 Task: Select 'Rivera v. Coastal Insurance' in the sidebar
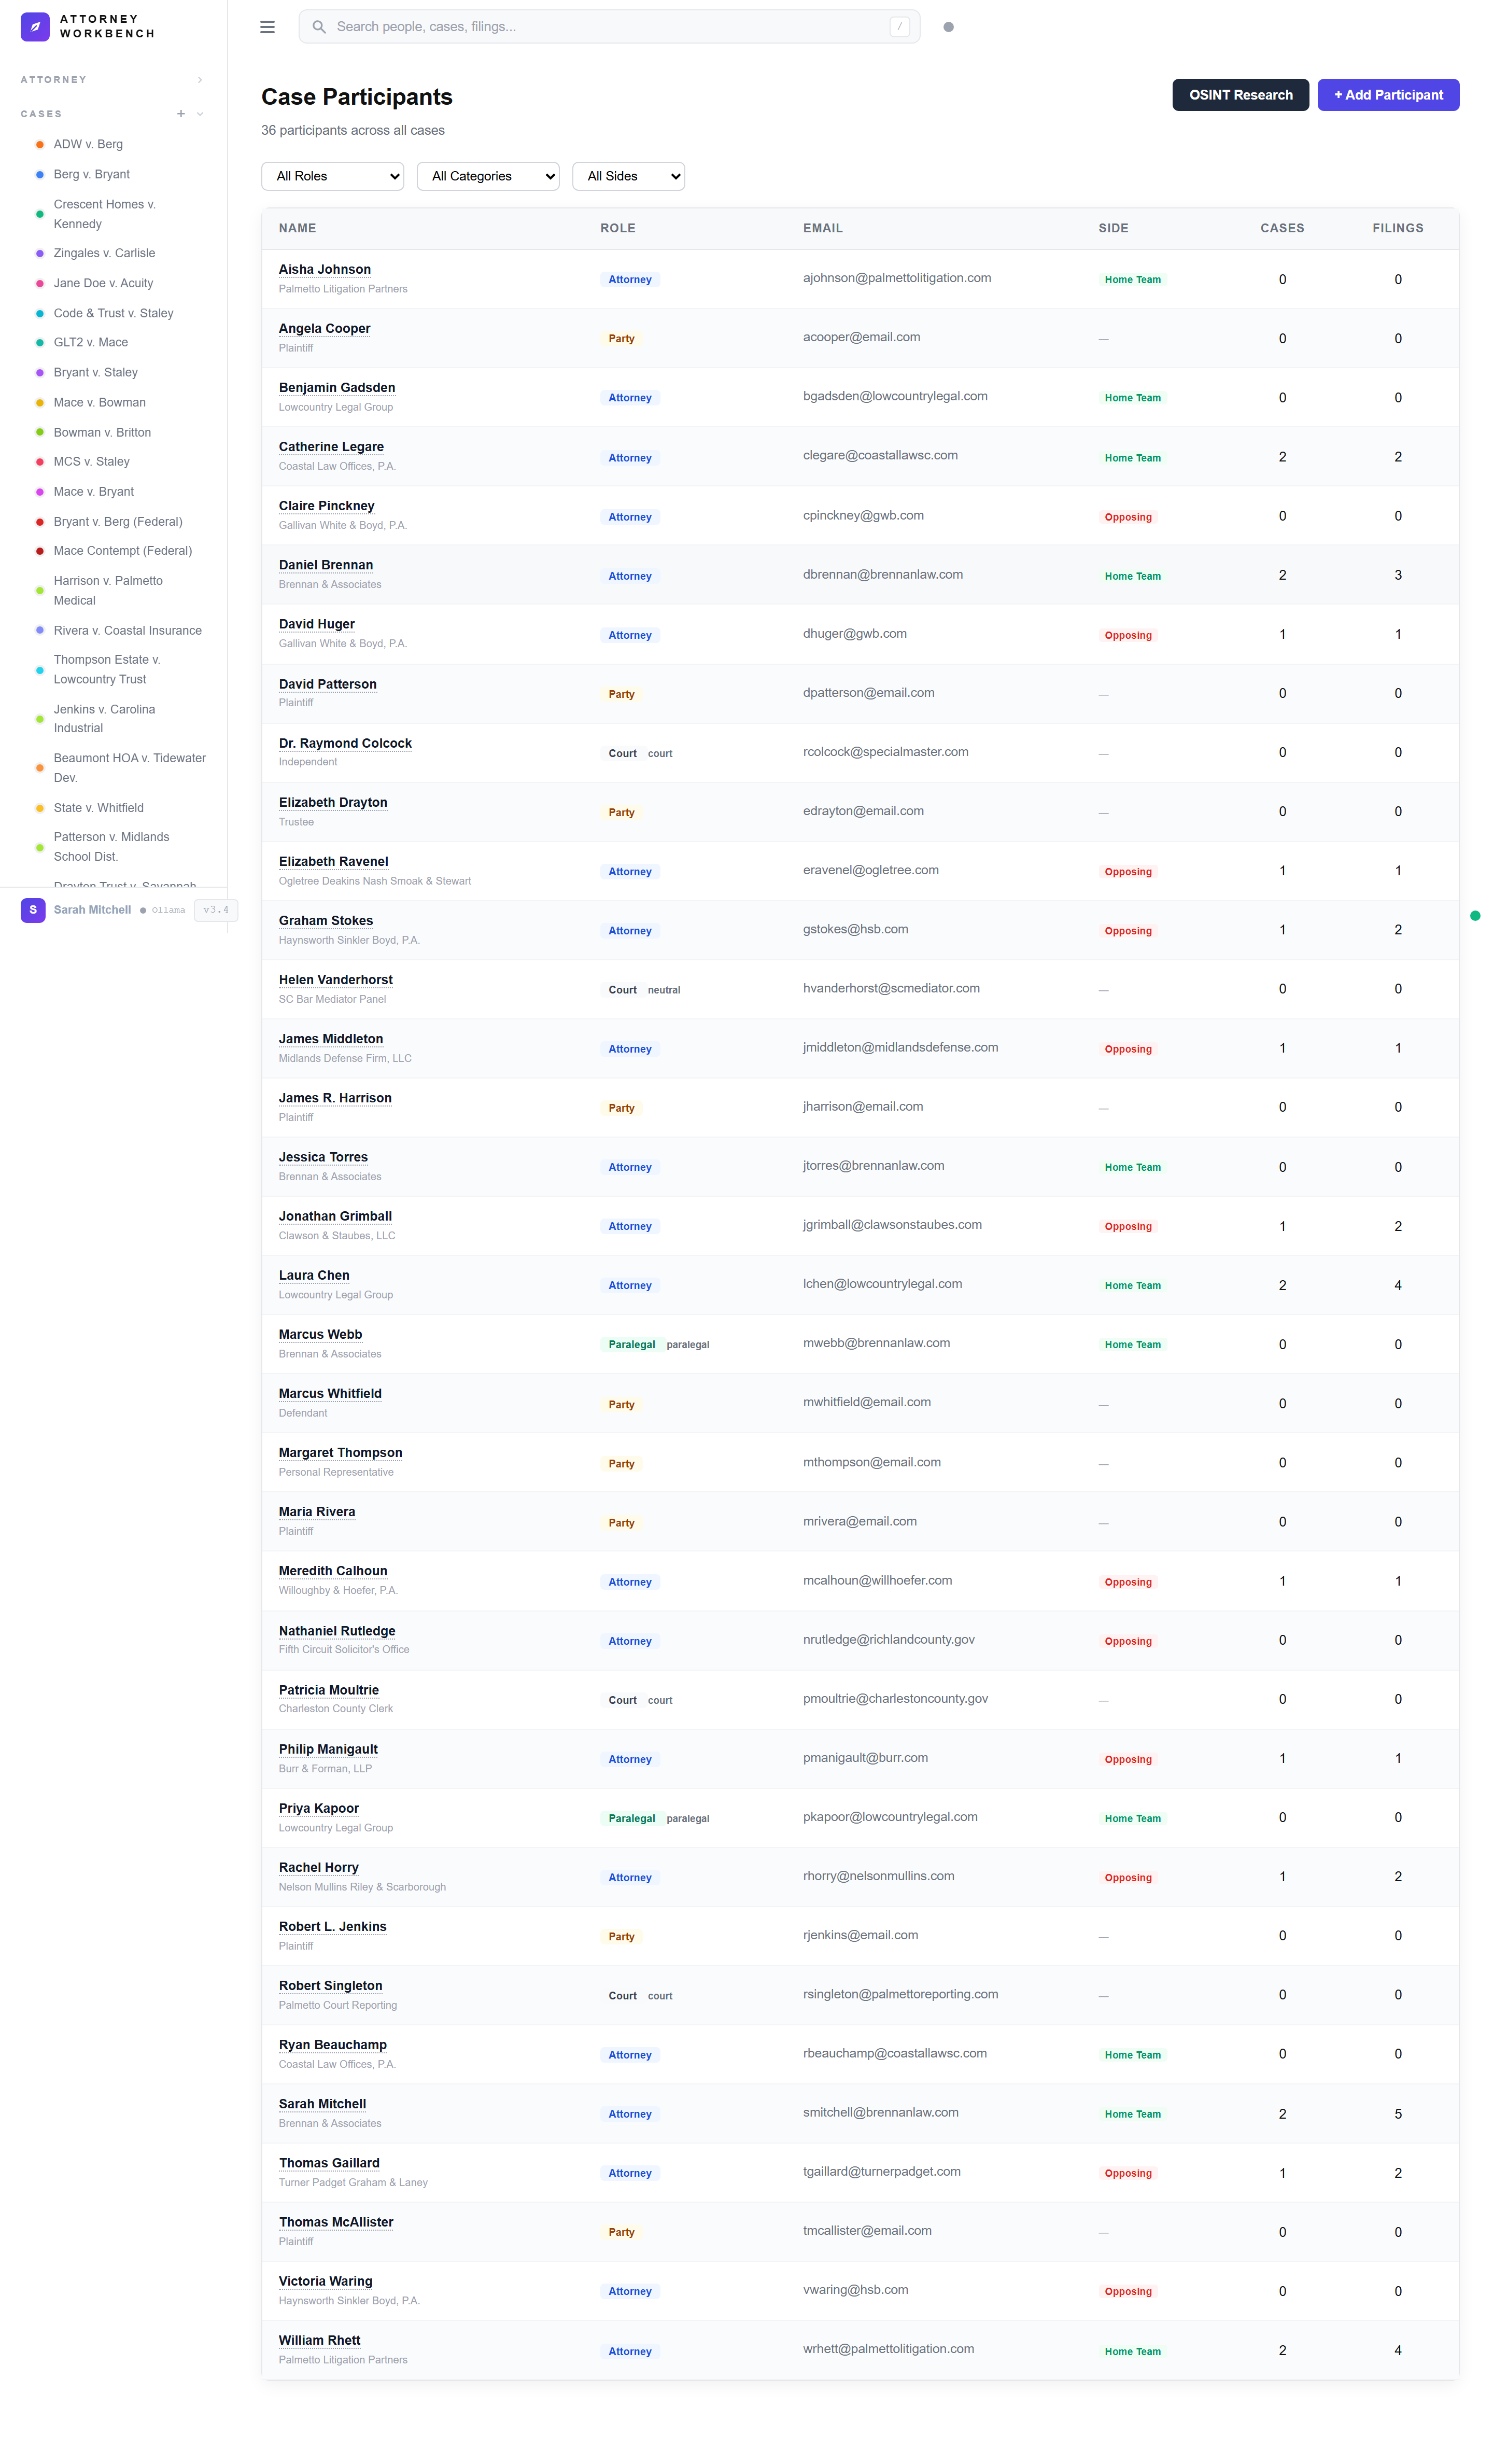point(127,630)
